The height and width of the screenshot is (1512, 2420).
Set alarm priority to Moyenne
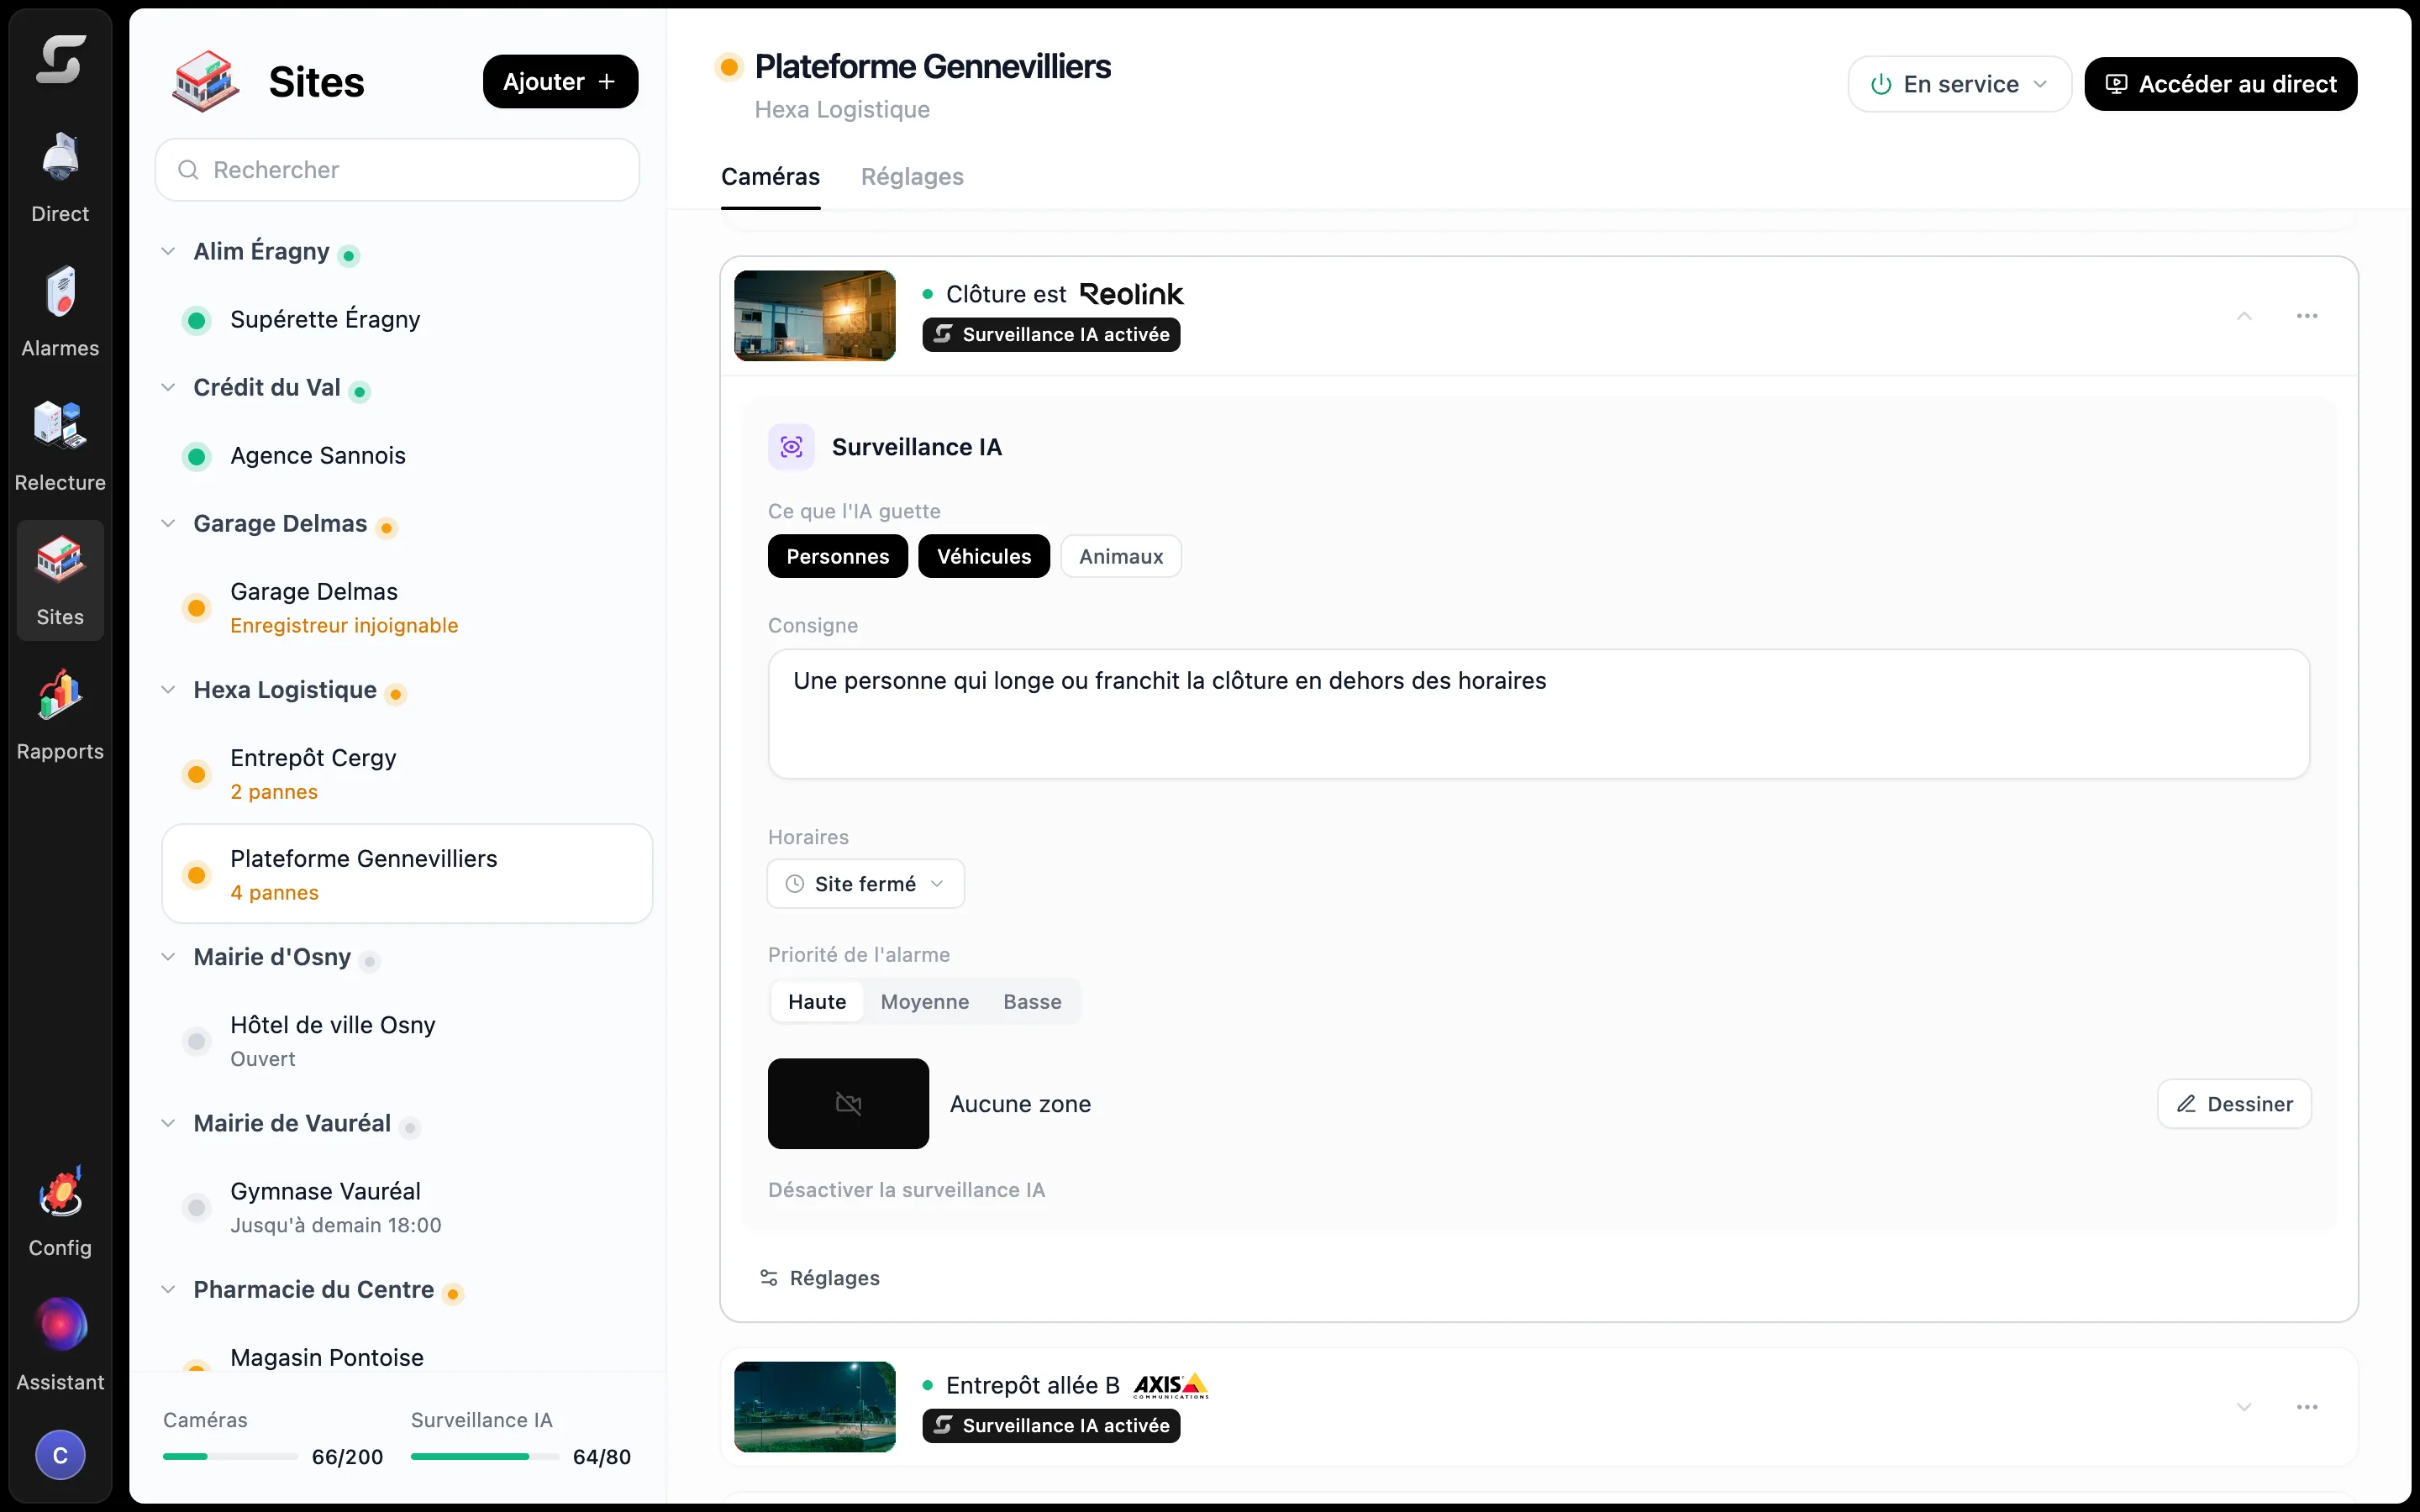point(925,1001)
